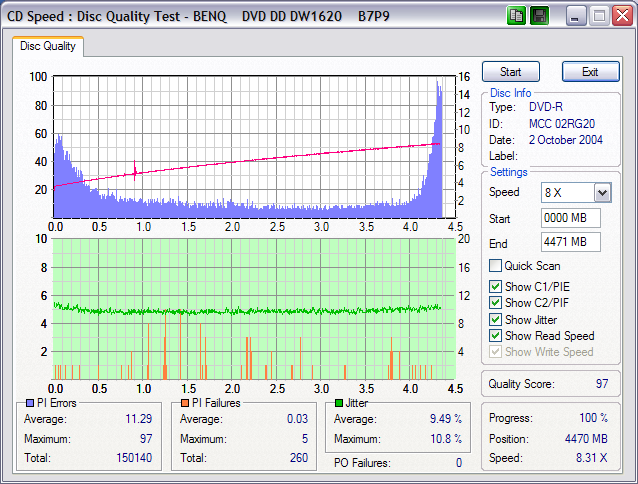
Task: Click the orange PI Failures legend swatch
Action: (x=184, y=403)
